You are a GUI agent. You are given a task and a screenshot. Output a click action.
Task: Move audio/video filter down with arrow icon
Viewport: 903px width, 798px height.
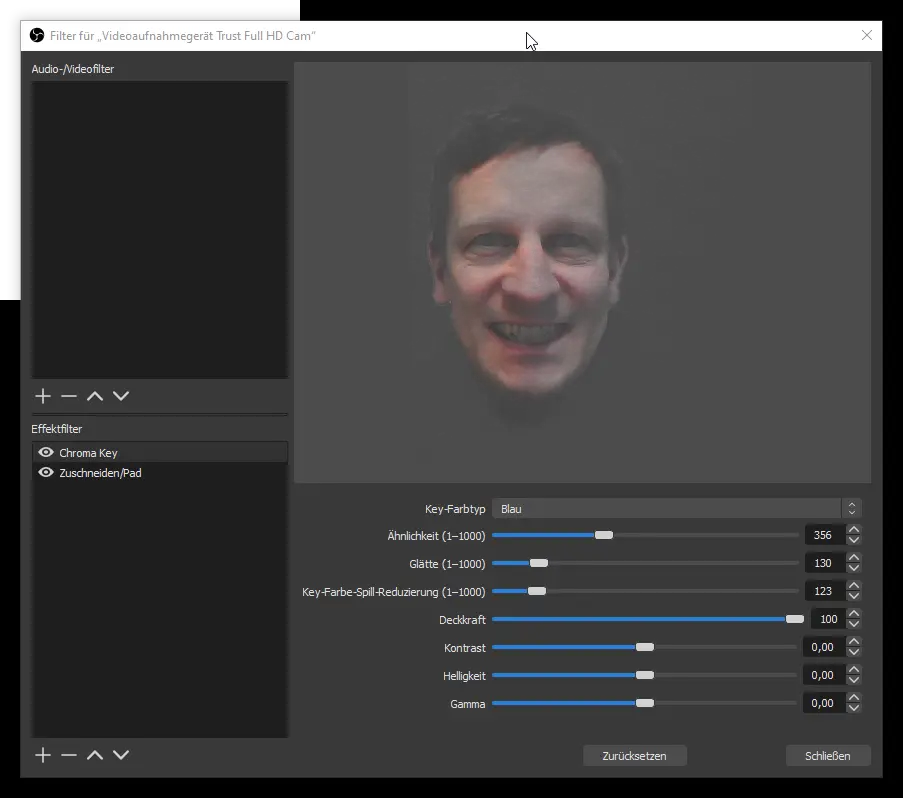pyautogui.click(x=121, y=396)
